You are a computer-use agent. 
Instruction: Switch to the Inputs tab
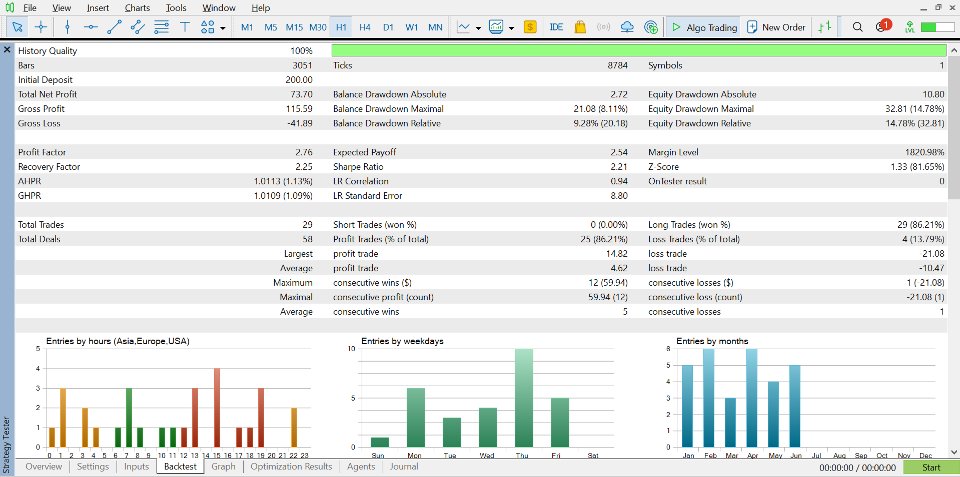pyautogui.click(x=137, y=467)
